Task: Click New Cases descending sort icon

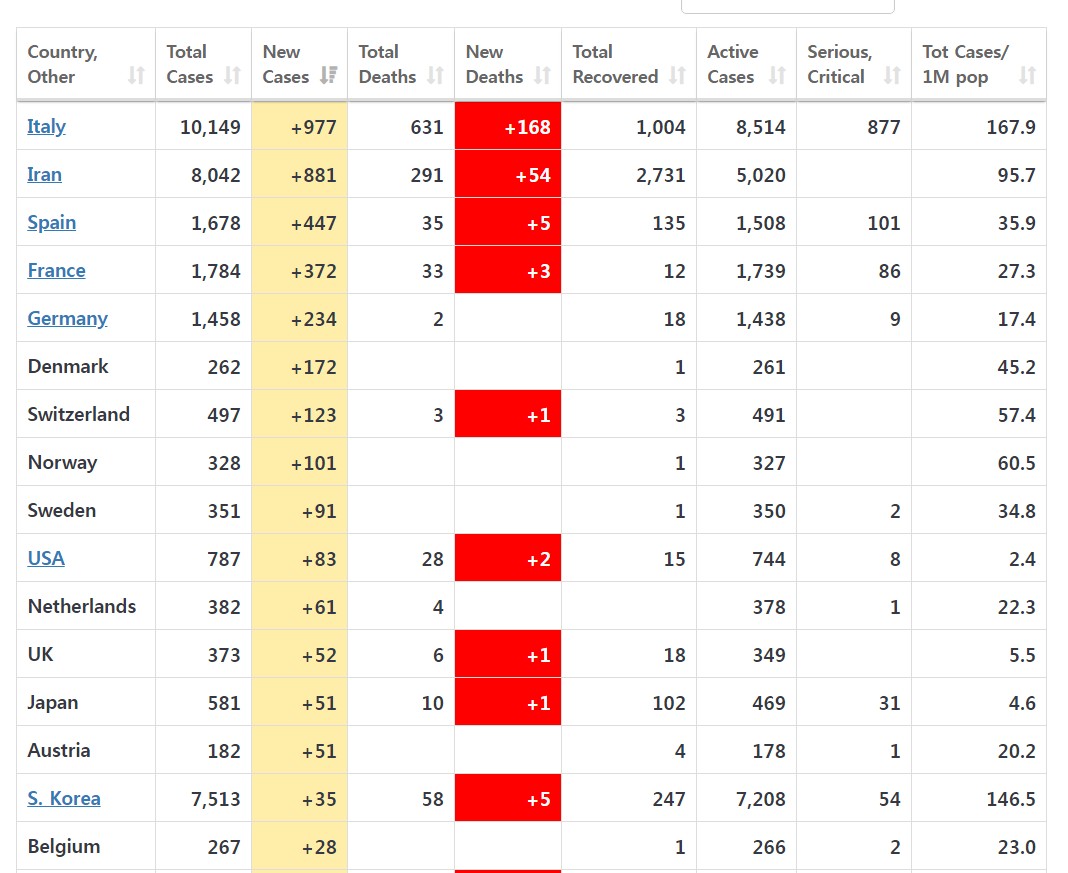Action: pos(328,76)
